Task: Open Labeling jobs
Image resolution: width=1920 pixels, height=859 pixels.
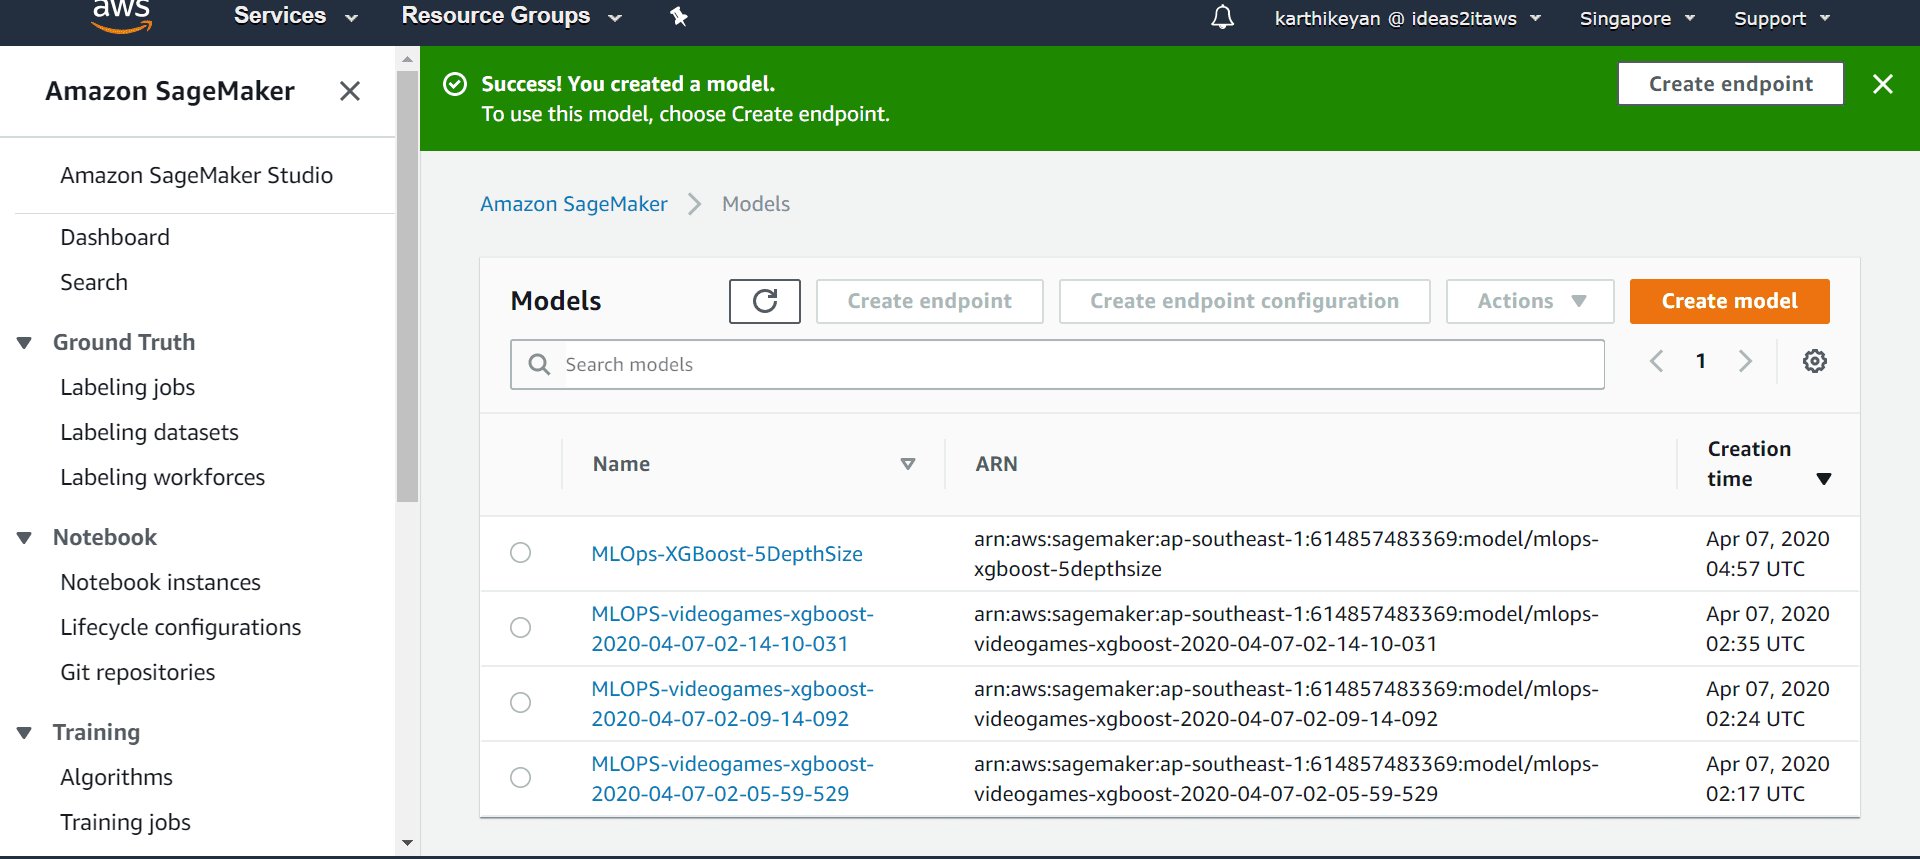Action: coord(127,387)
